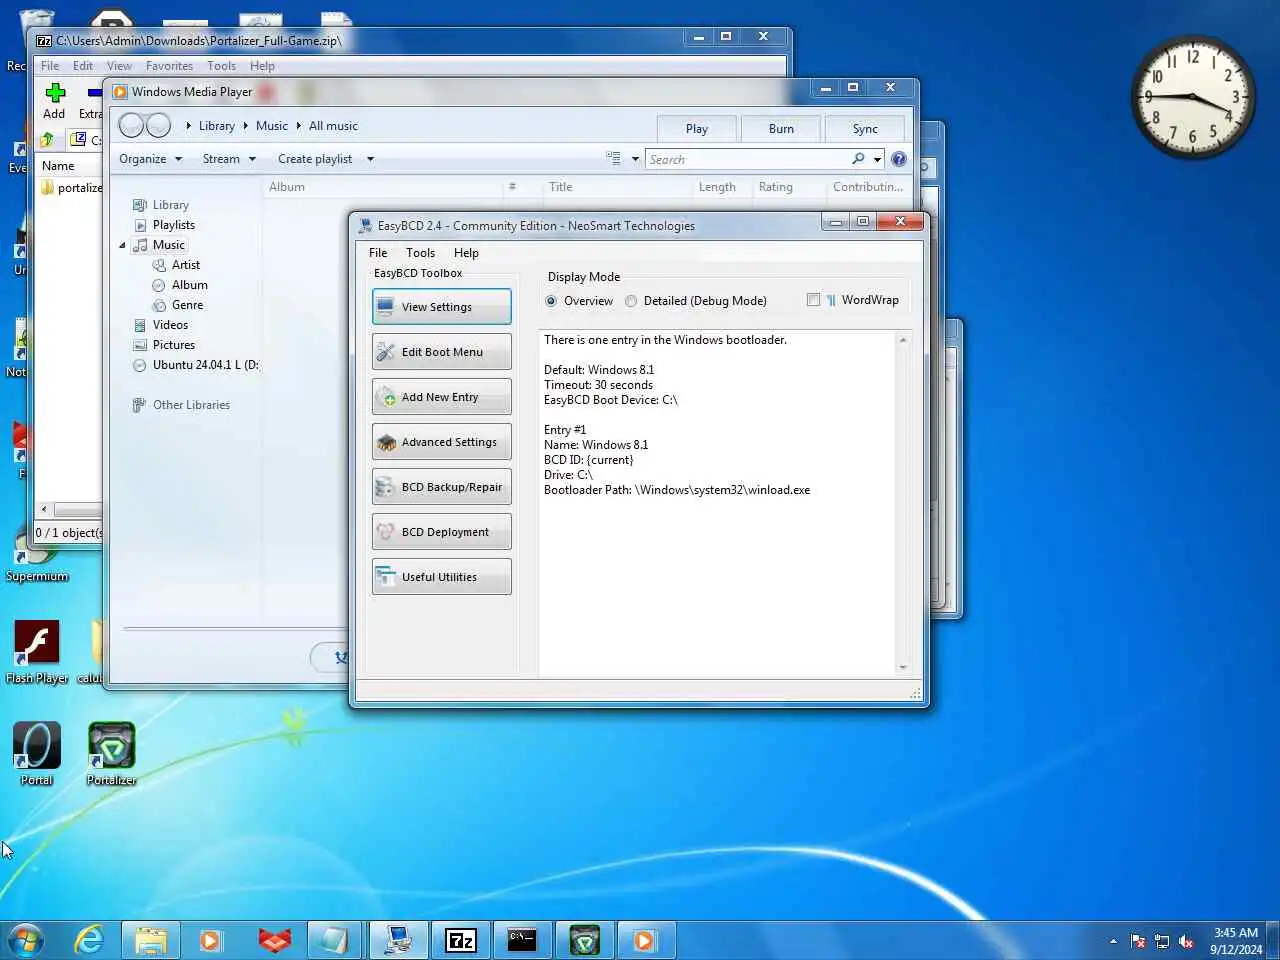Image resolution: width=1280 pixels, height=960 pixels.
Task: Click volume muted tray icon
Action: 1186,941
